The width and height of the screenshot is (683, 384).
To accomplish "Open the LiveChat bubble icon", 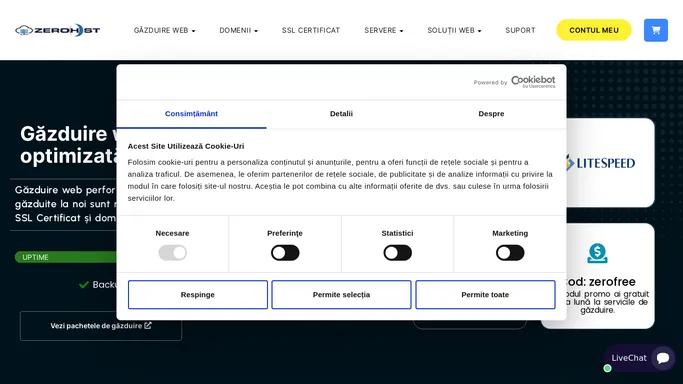I will click(x=663, y=358).
